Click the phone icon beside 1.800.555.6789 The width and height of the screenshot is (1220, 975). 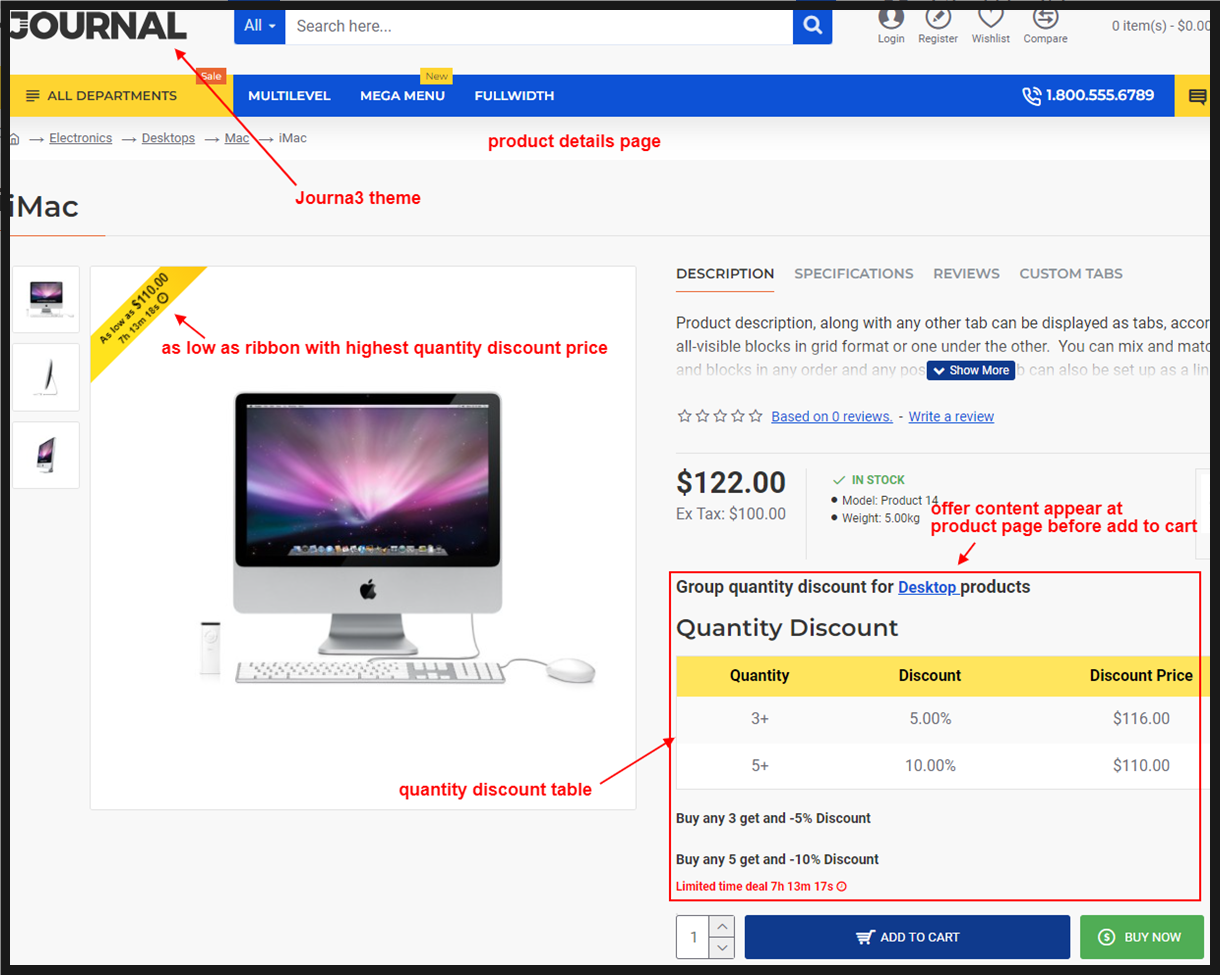[x=1031, y=96]
